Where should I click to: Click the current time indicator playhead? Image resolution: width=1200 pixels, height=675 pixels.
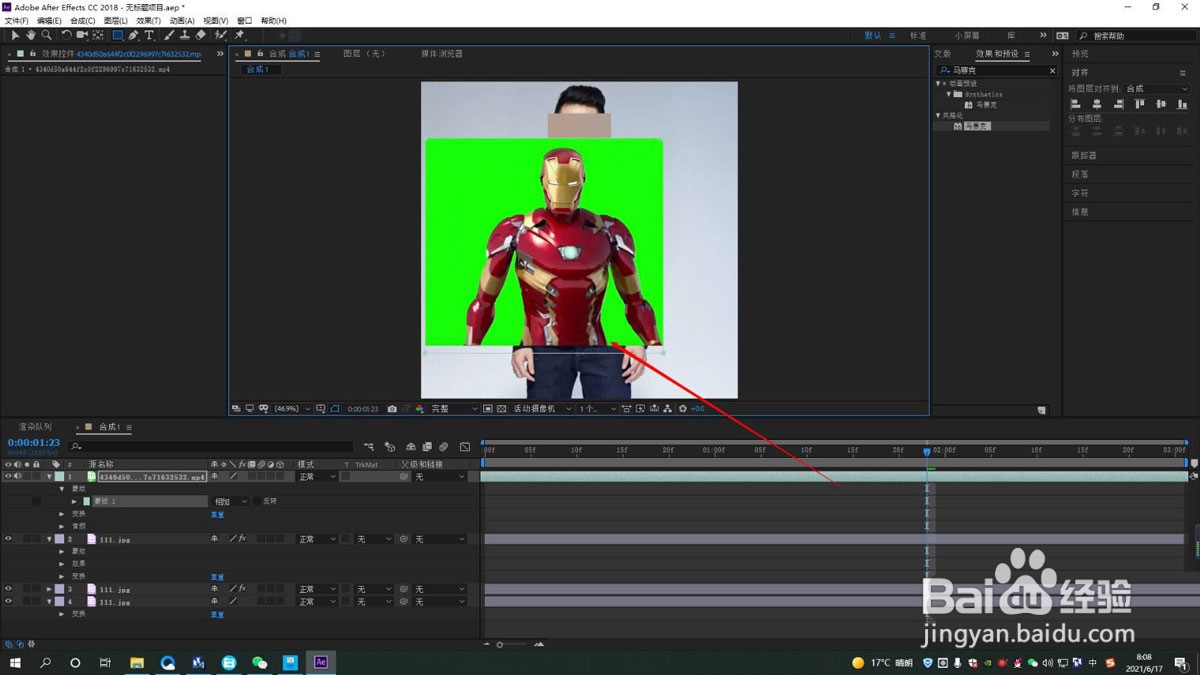(x=927, y=452)
